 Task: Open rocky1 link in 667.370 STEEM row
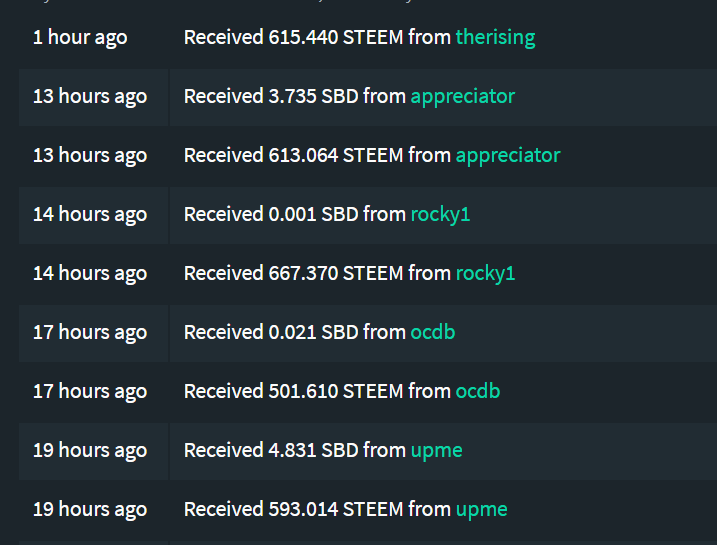(x=485, y=273)
